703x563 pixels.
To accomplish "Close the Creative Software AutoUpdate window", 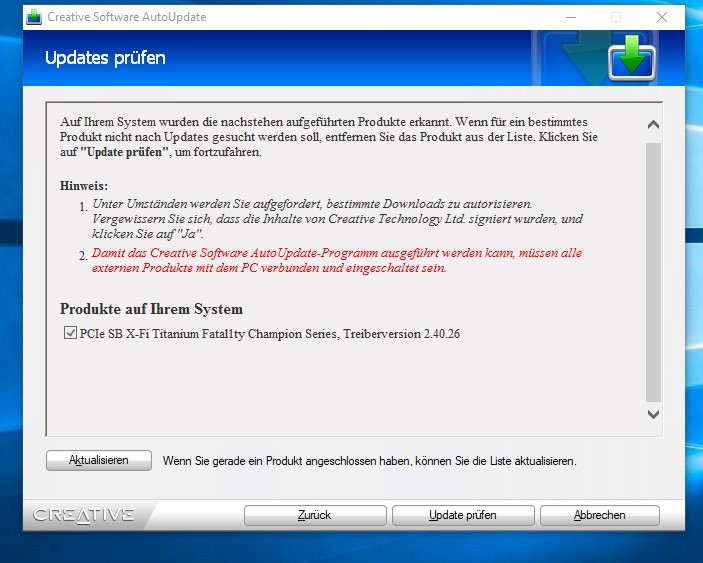I will 662,17.
